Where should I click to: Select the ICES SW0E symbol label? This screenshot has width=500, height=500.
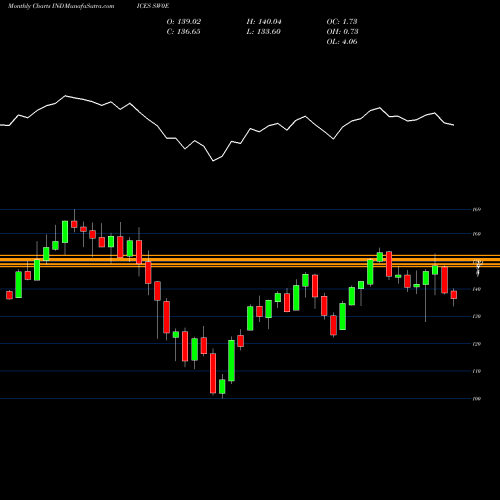(153, 6)
